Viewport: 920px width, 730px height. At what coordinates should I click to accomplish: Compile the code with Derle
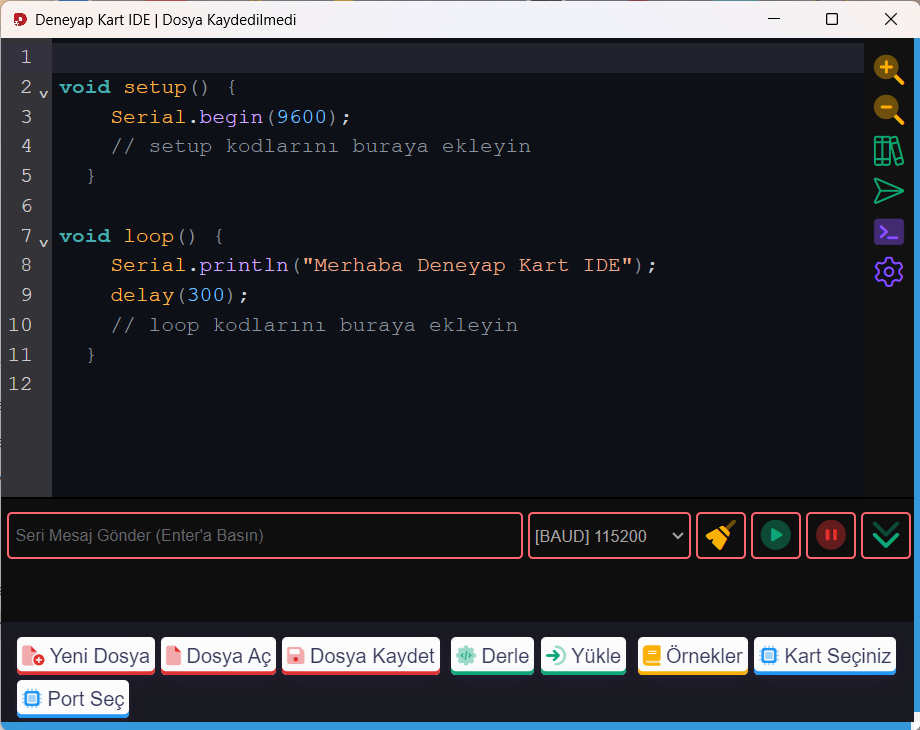[492, 655]
